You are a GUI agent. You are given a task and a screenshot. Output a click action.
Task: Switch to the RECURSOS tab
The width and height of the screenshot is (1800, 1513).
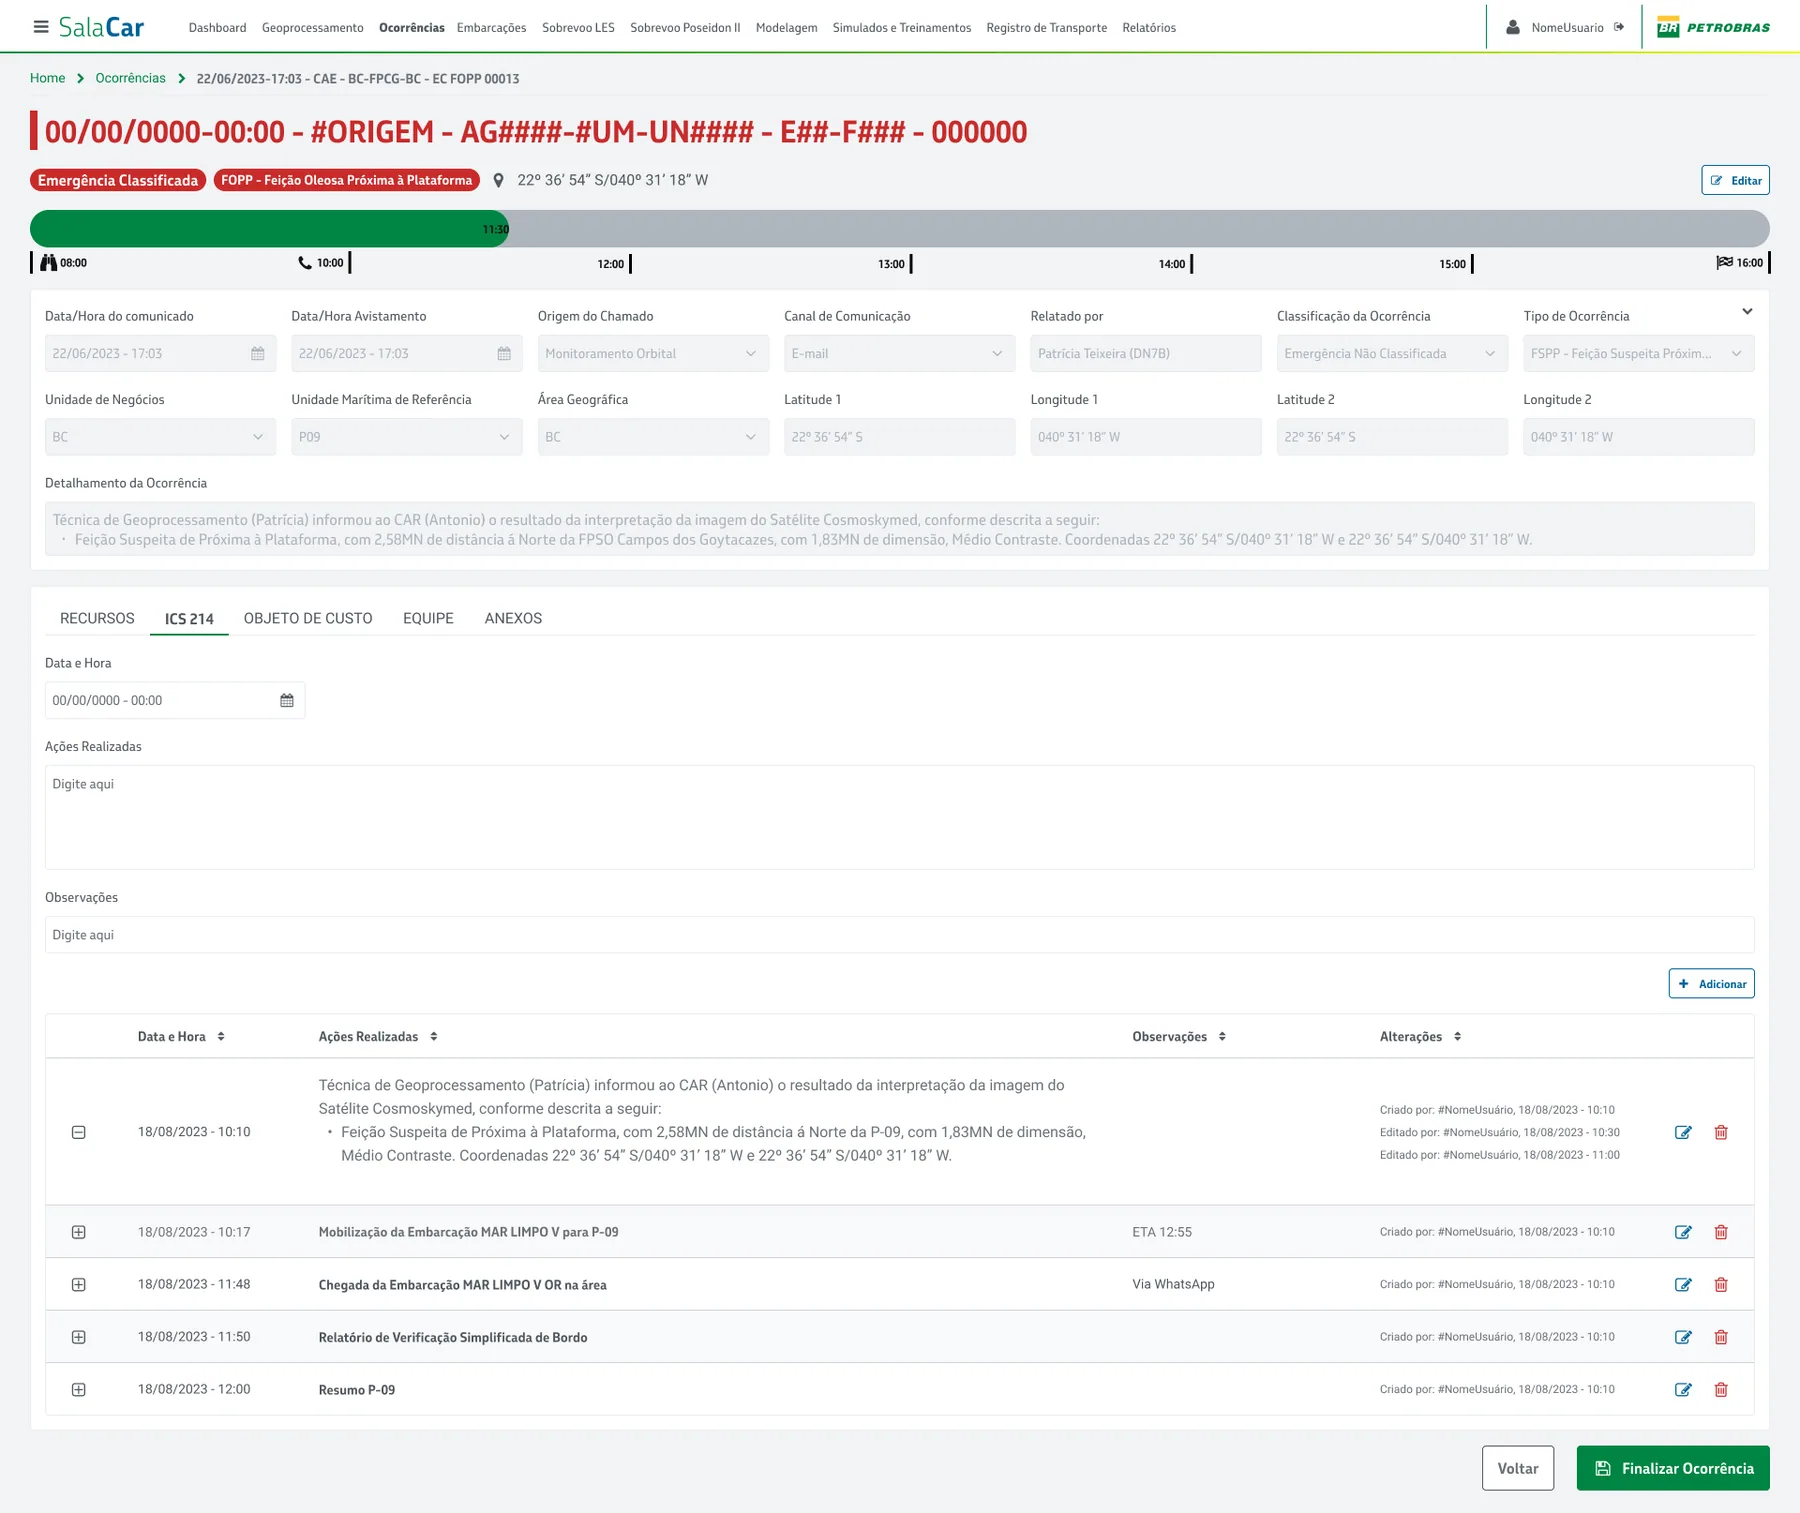97,618
